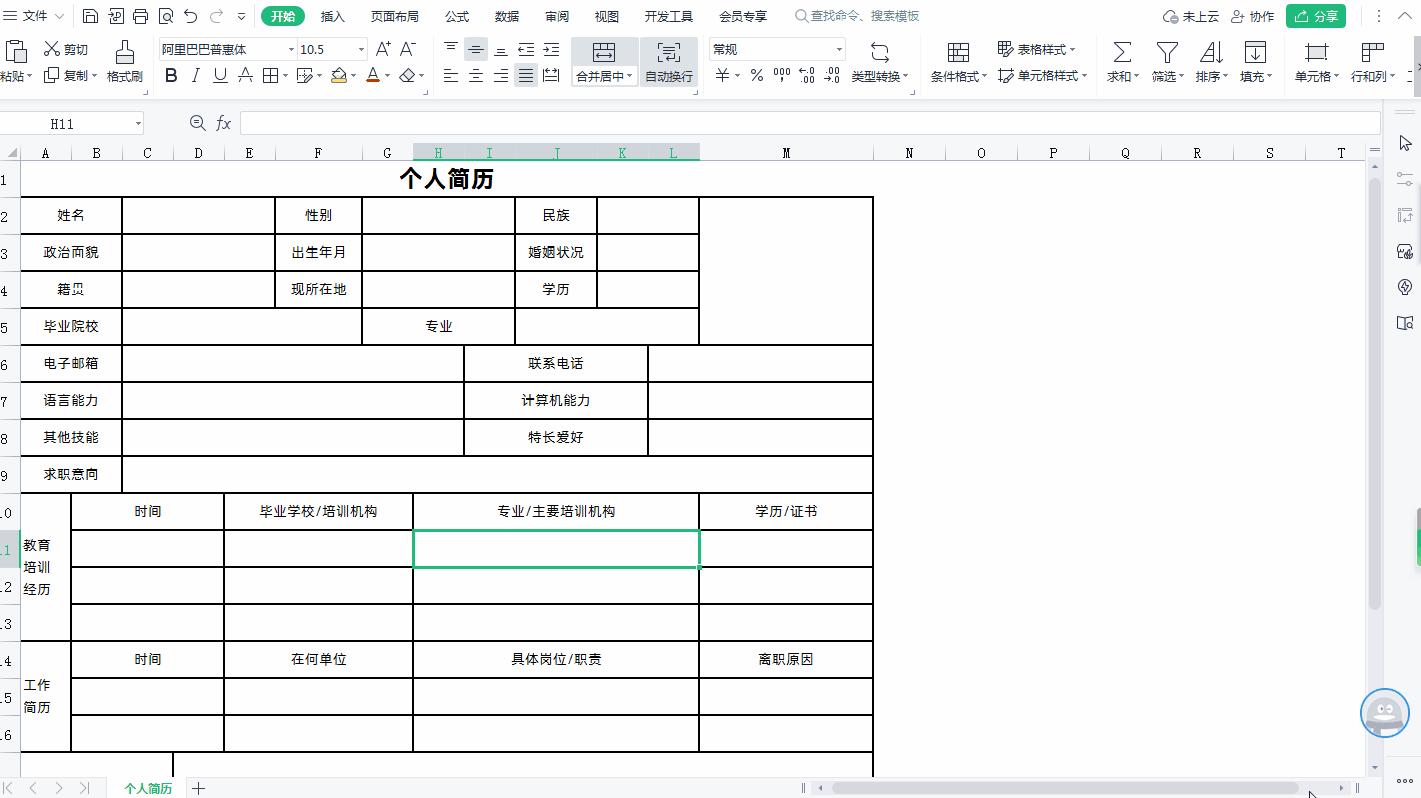Click the sort (排序) icon
This screenshot has width=1421, height=798.
coord(1211,60)
